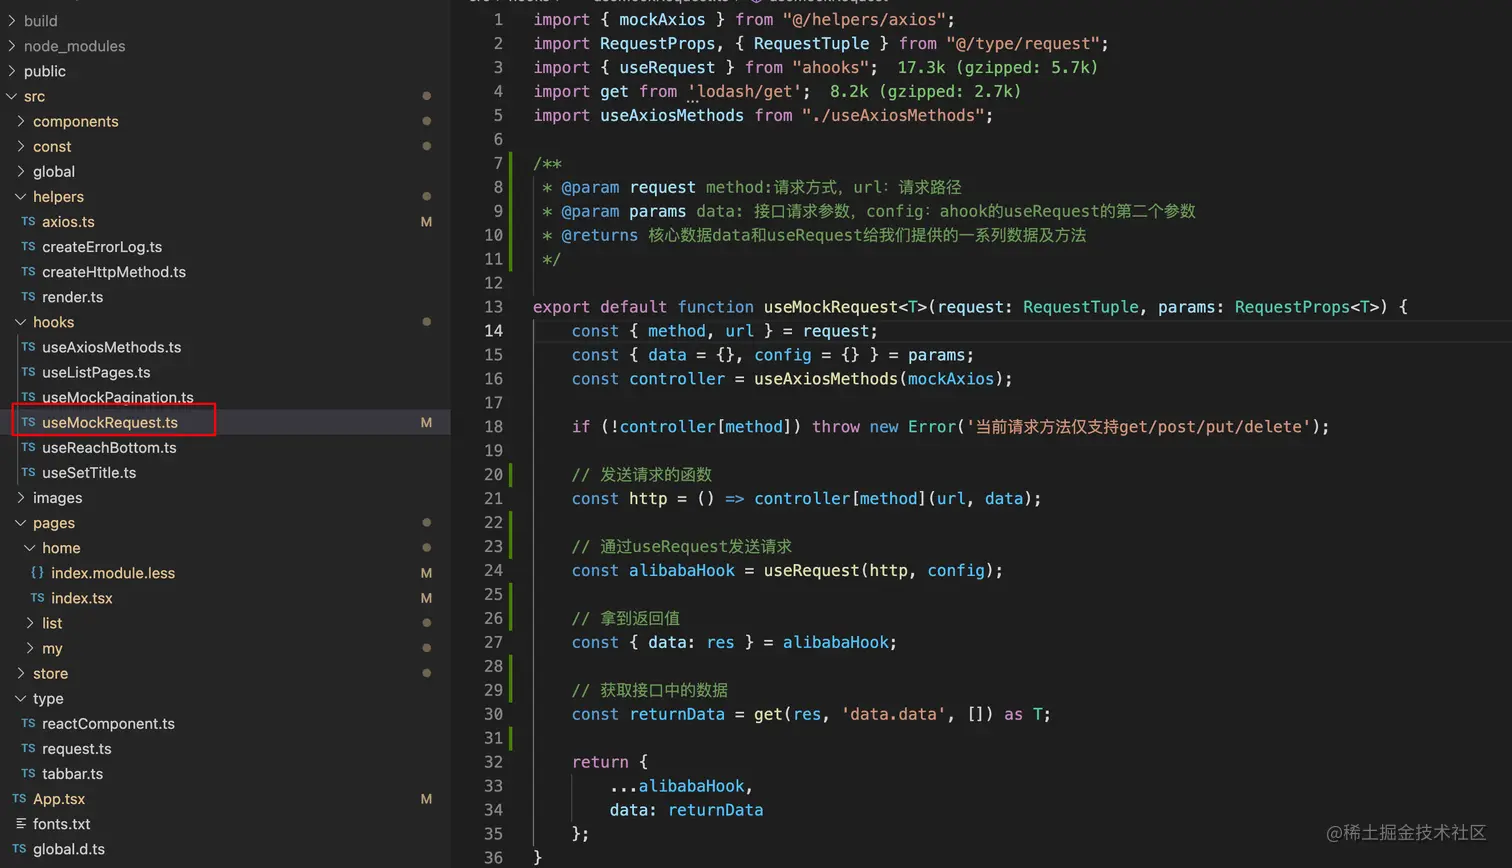Click the 'data.data' string on line 30
1512x868 pixels.
893,714
